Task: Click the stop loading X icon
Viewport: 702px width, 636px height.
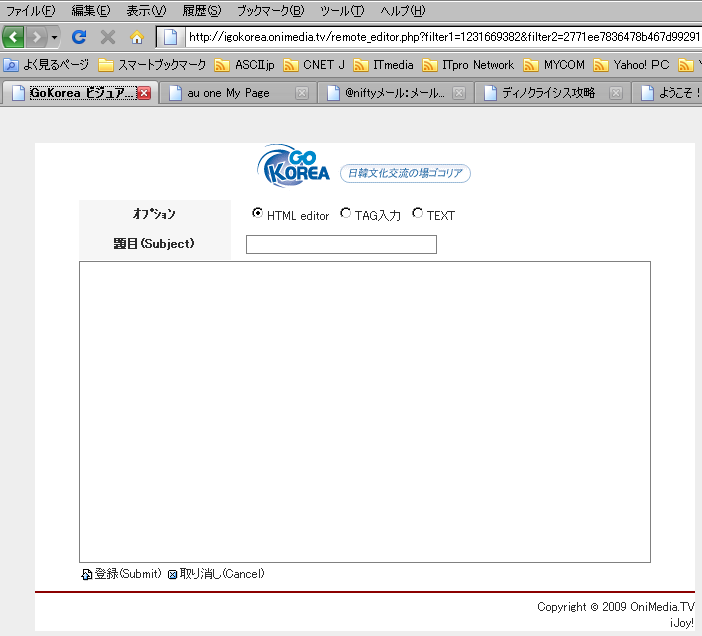Action: 108,37
